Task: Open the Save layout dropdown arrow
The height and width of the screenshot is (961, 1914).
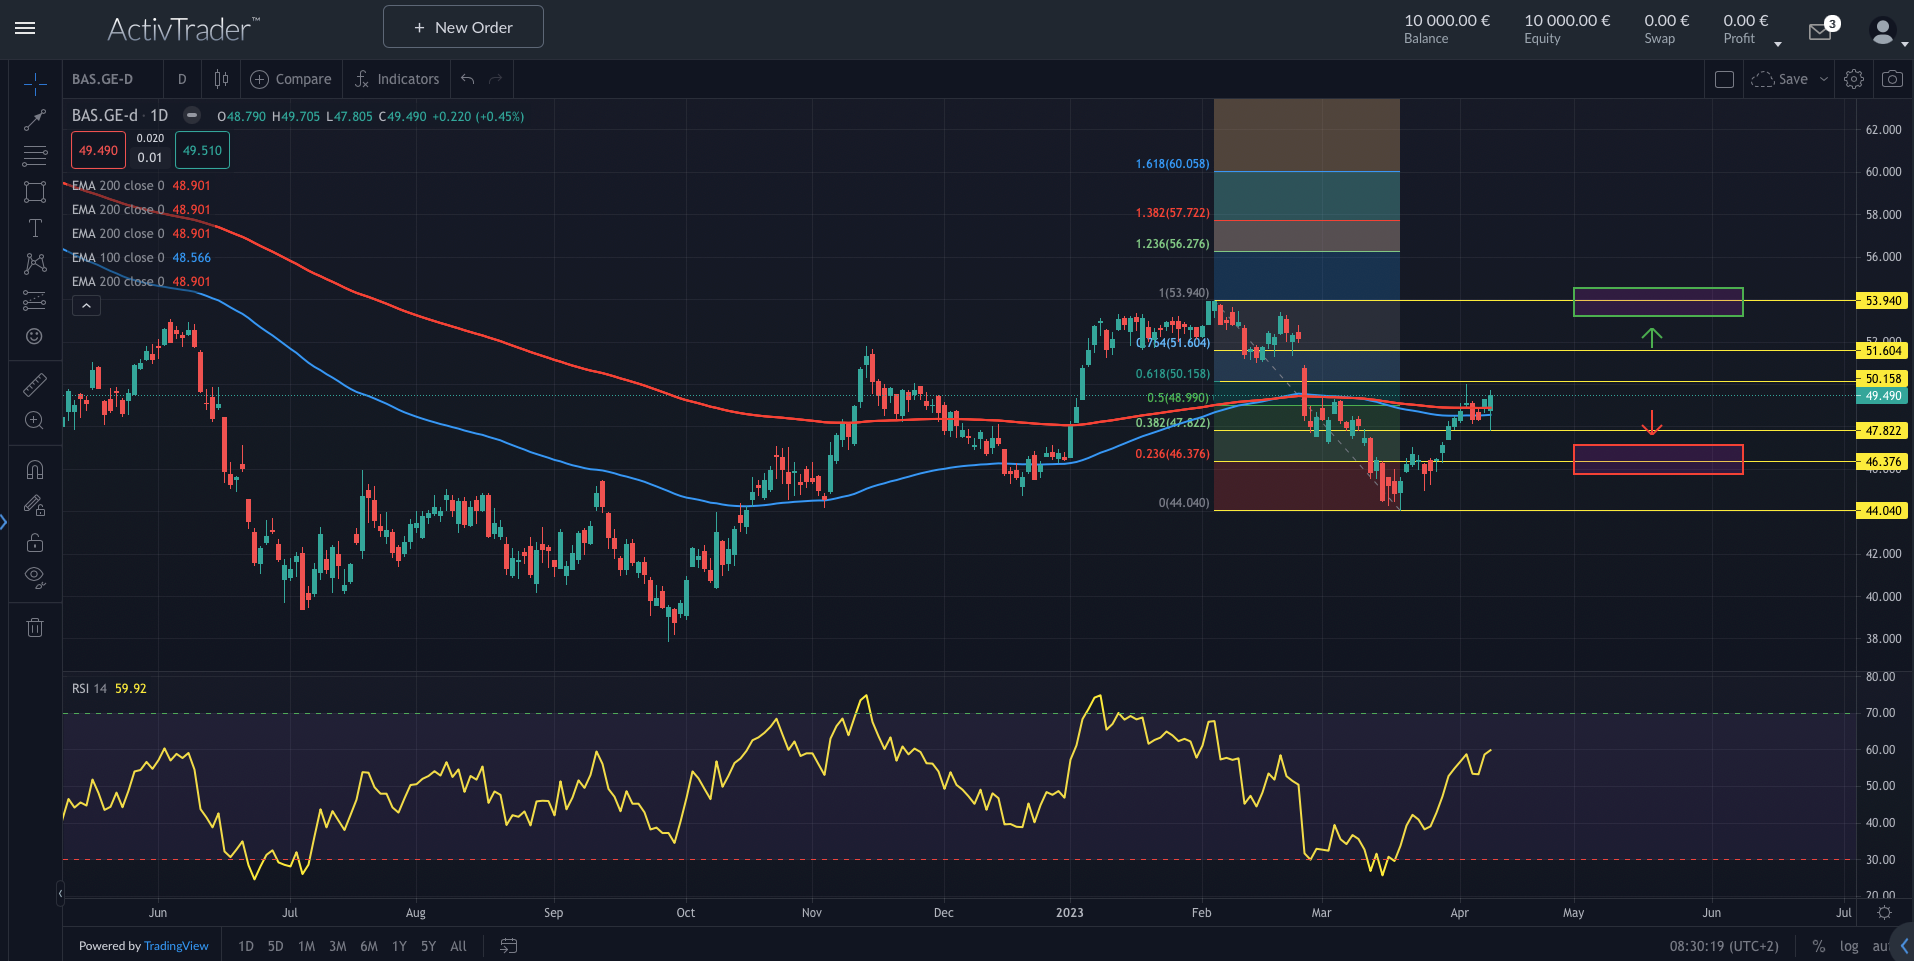Action: (1823, 79)
